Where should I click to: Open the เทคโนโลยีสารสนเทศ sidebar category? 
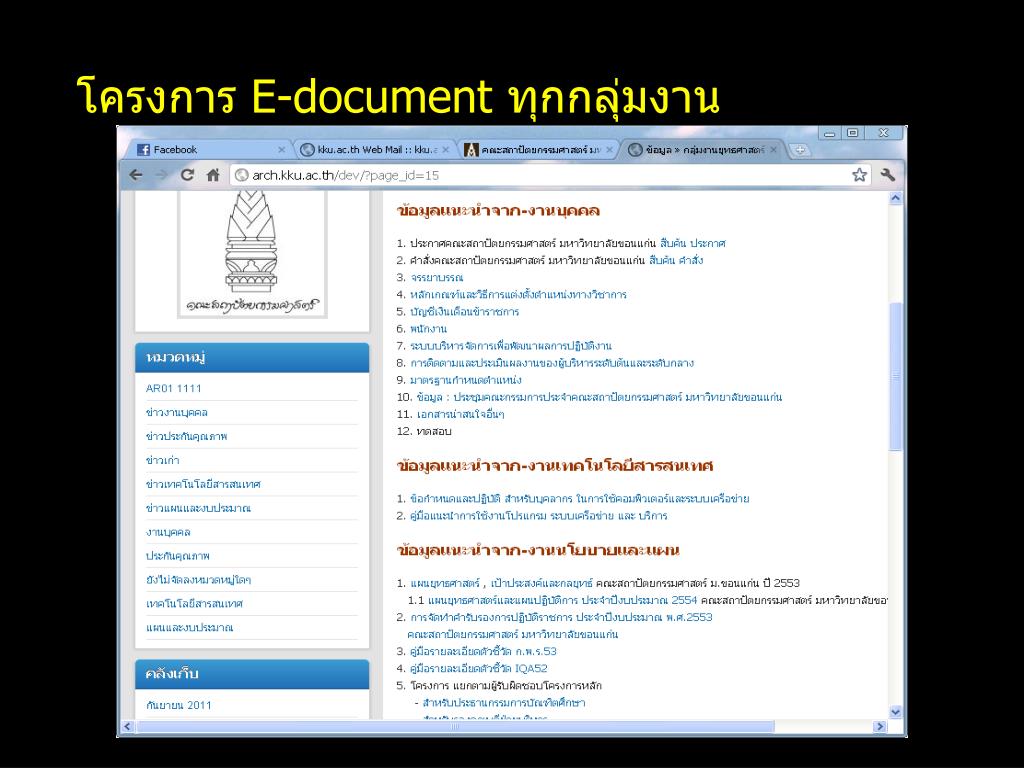(194, 604)
